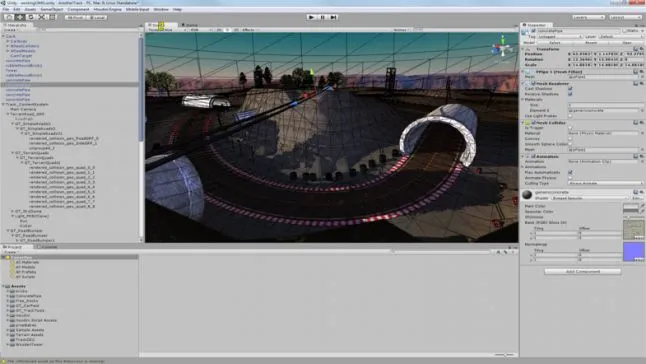This screenshot has width=646, height=364.
Task: Click the Main Color swatch
Action: coord(630,206)
